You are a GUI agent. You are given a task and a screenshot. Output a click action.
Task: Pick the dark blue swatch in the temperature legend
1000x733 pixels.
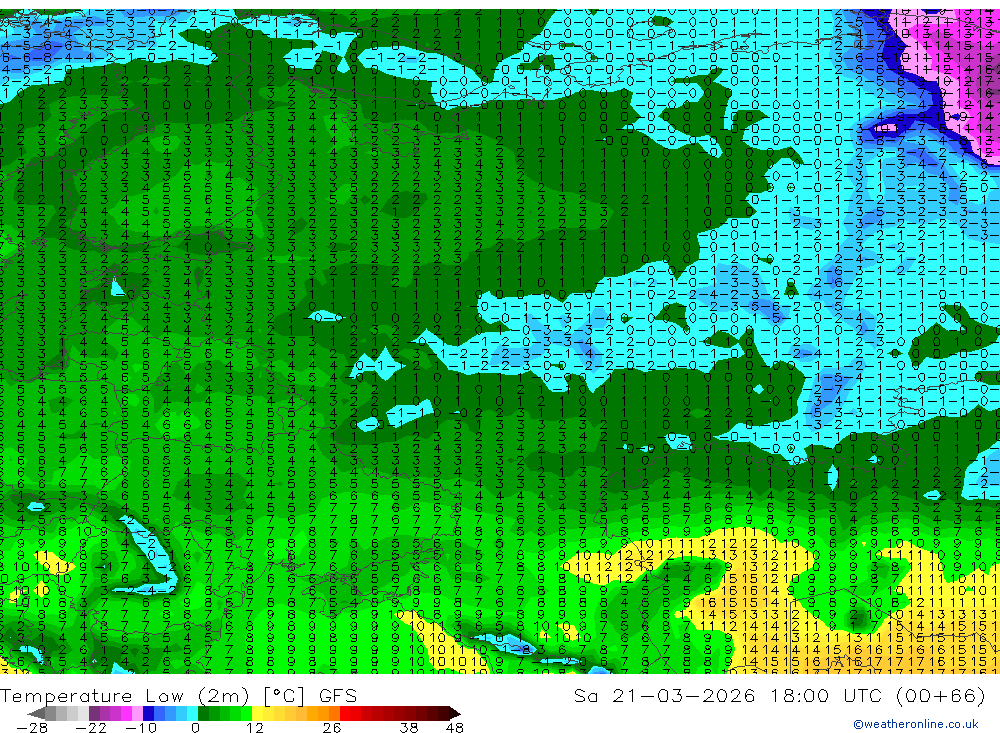click(x=149, y=714)
